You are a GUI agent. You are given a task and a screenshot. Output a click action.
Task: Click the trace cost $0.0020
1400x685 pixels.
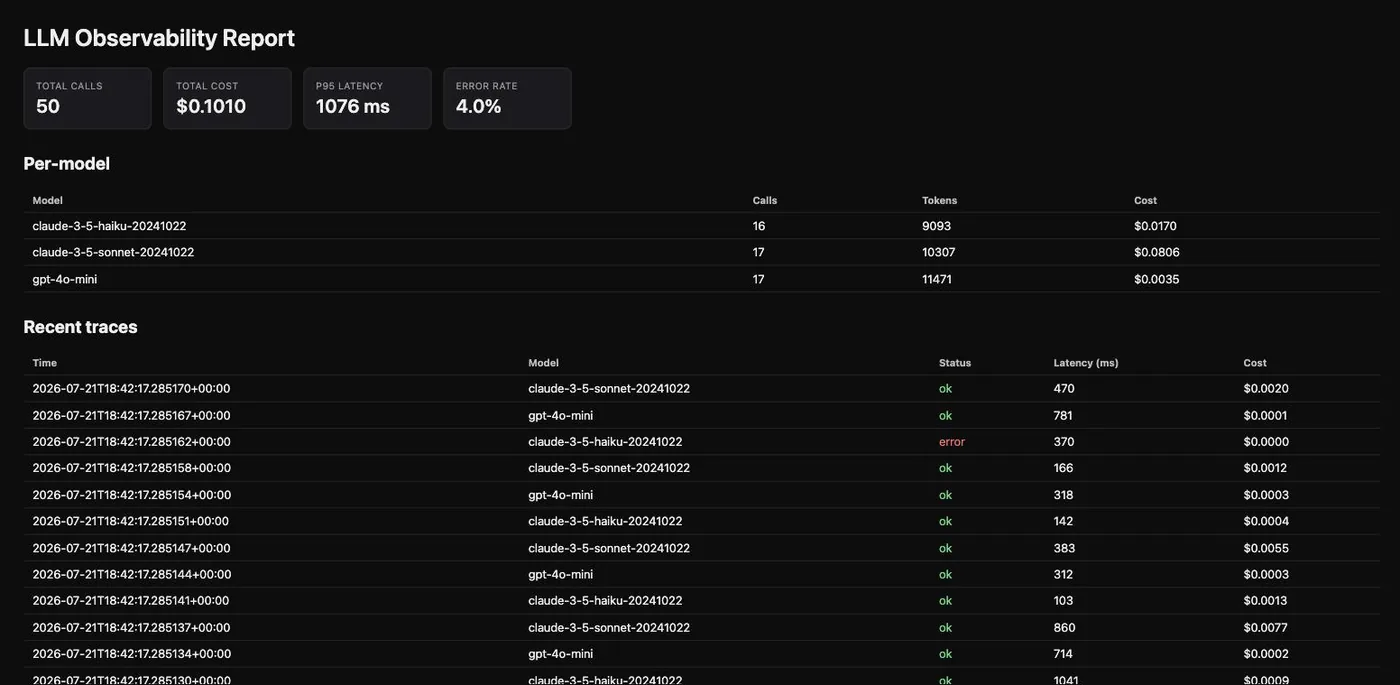pyautogui.click(x=1266, y=388)
